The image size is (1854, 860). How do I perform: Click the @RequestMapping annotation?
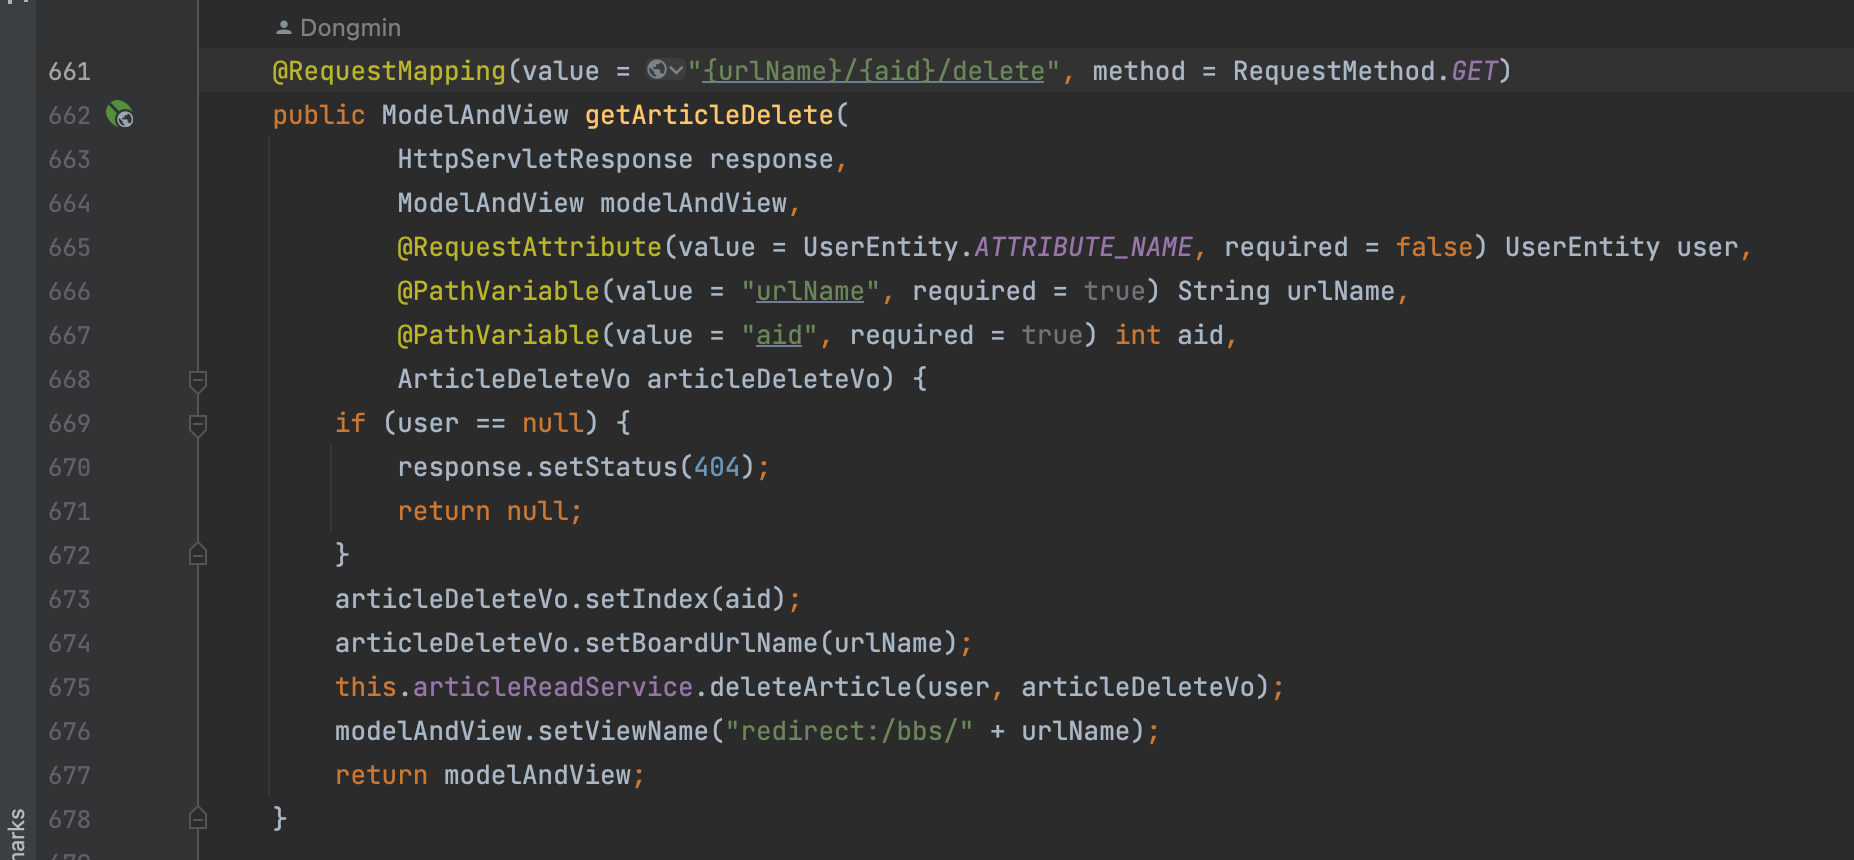pos(389,71)
